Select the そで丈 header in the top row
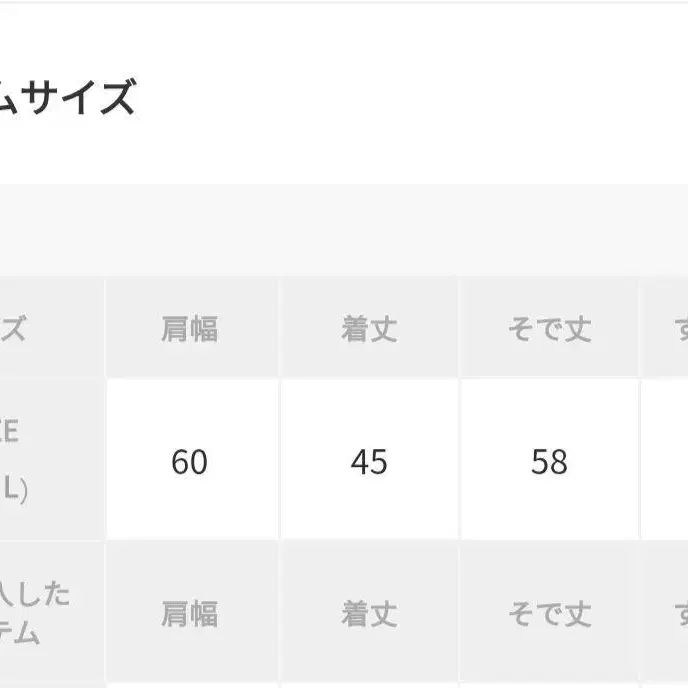The image size is (688, 688). tap(549, 328)
